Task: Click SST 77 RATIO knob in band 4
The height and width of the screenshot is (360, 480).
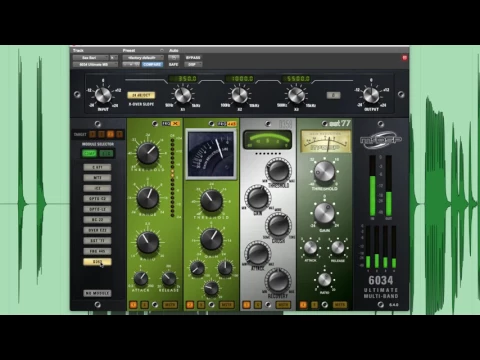Action: click(x=324, y=280)
